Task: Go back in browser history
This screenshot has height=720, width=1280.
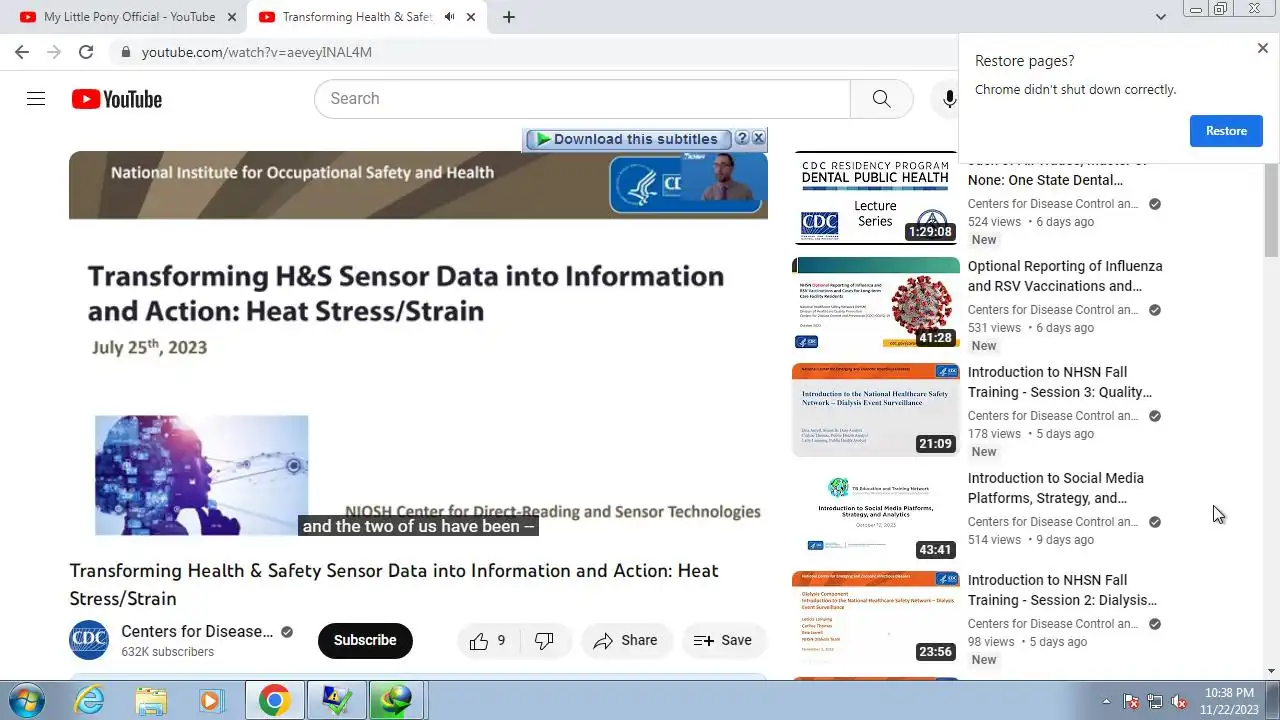Action: [x=22, y=52]
